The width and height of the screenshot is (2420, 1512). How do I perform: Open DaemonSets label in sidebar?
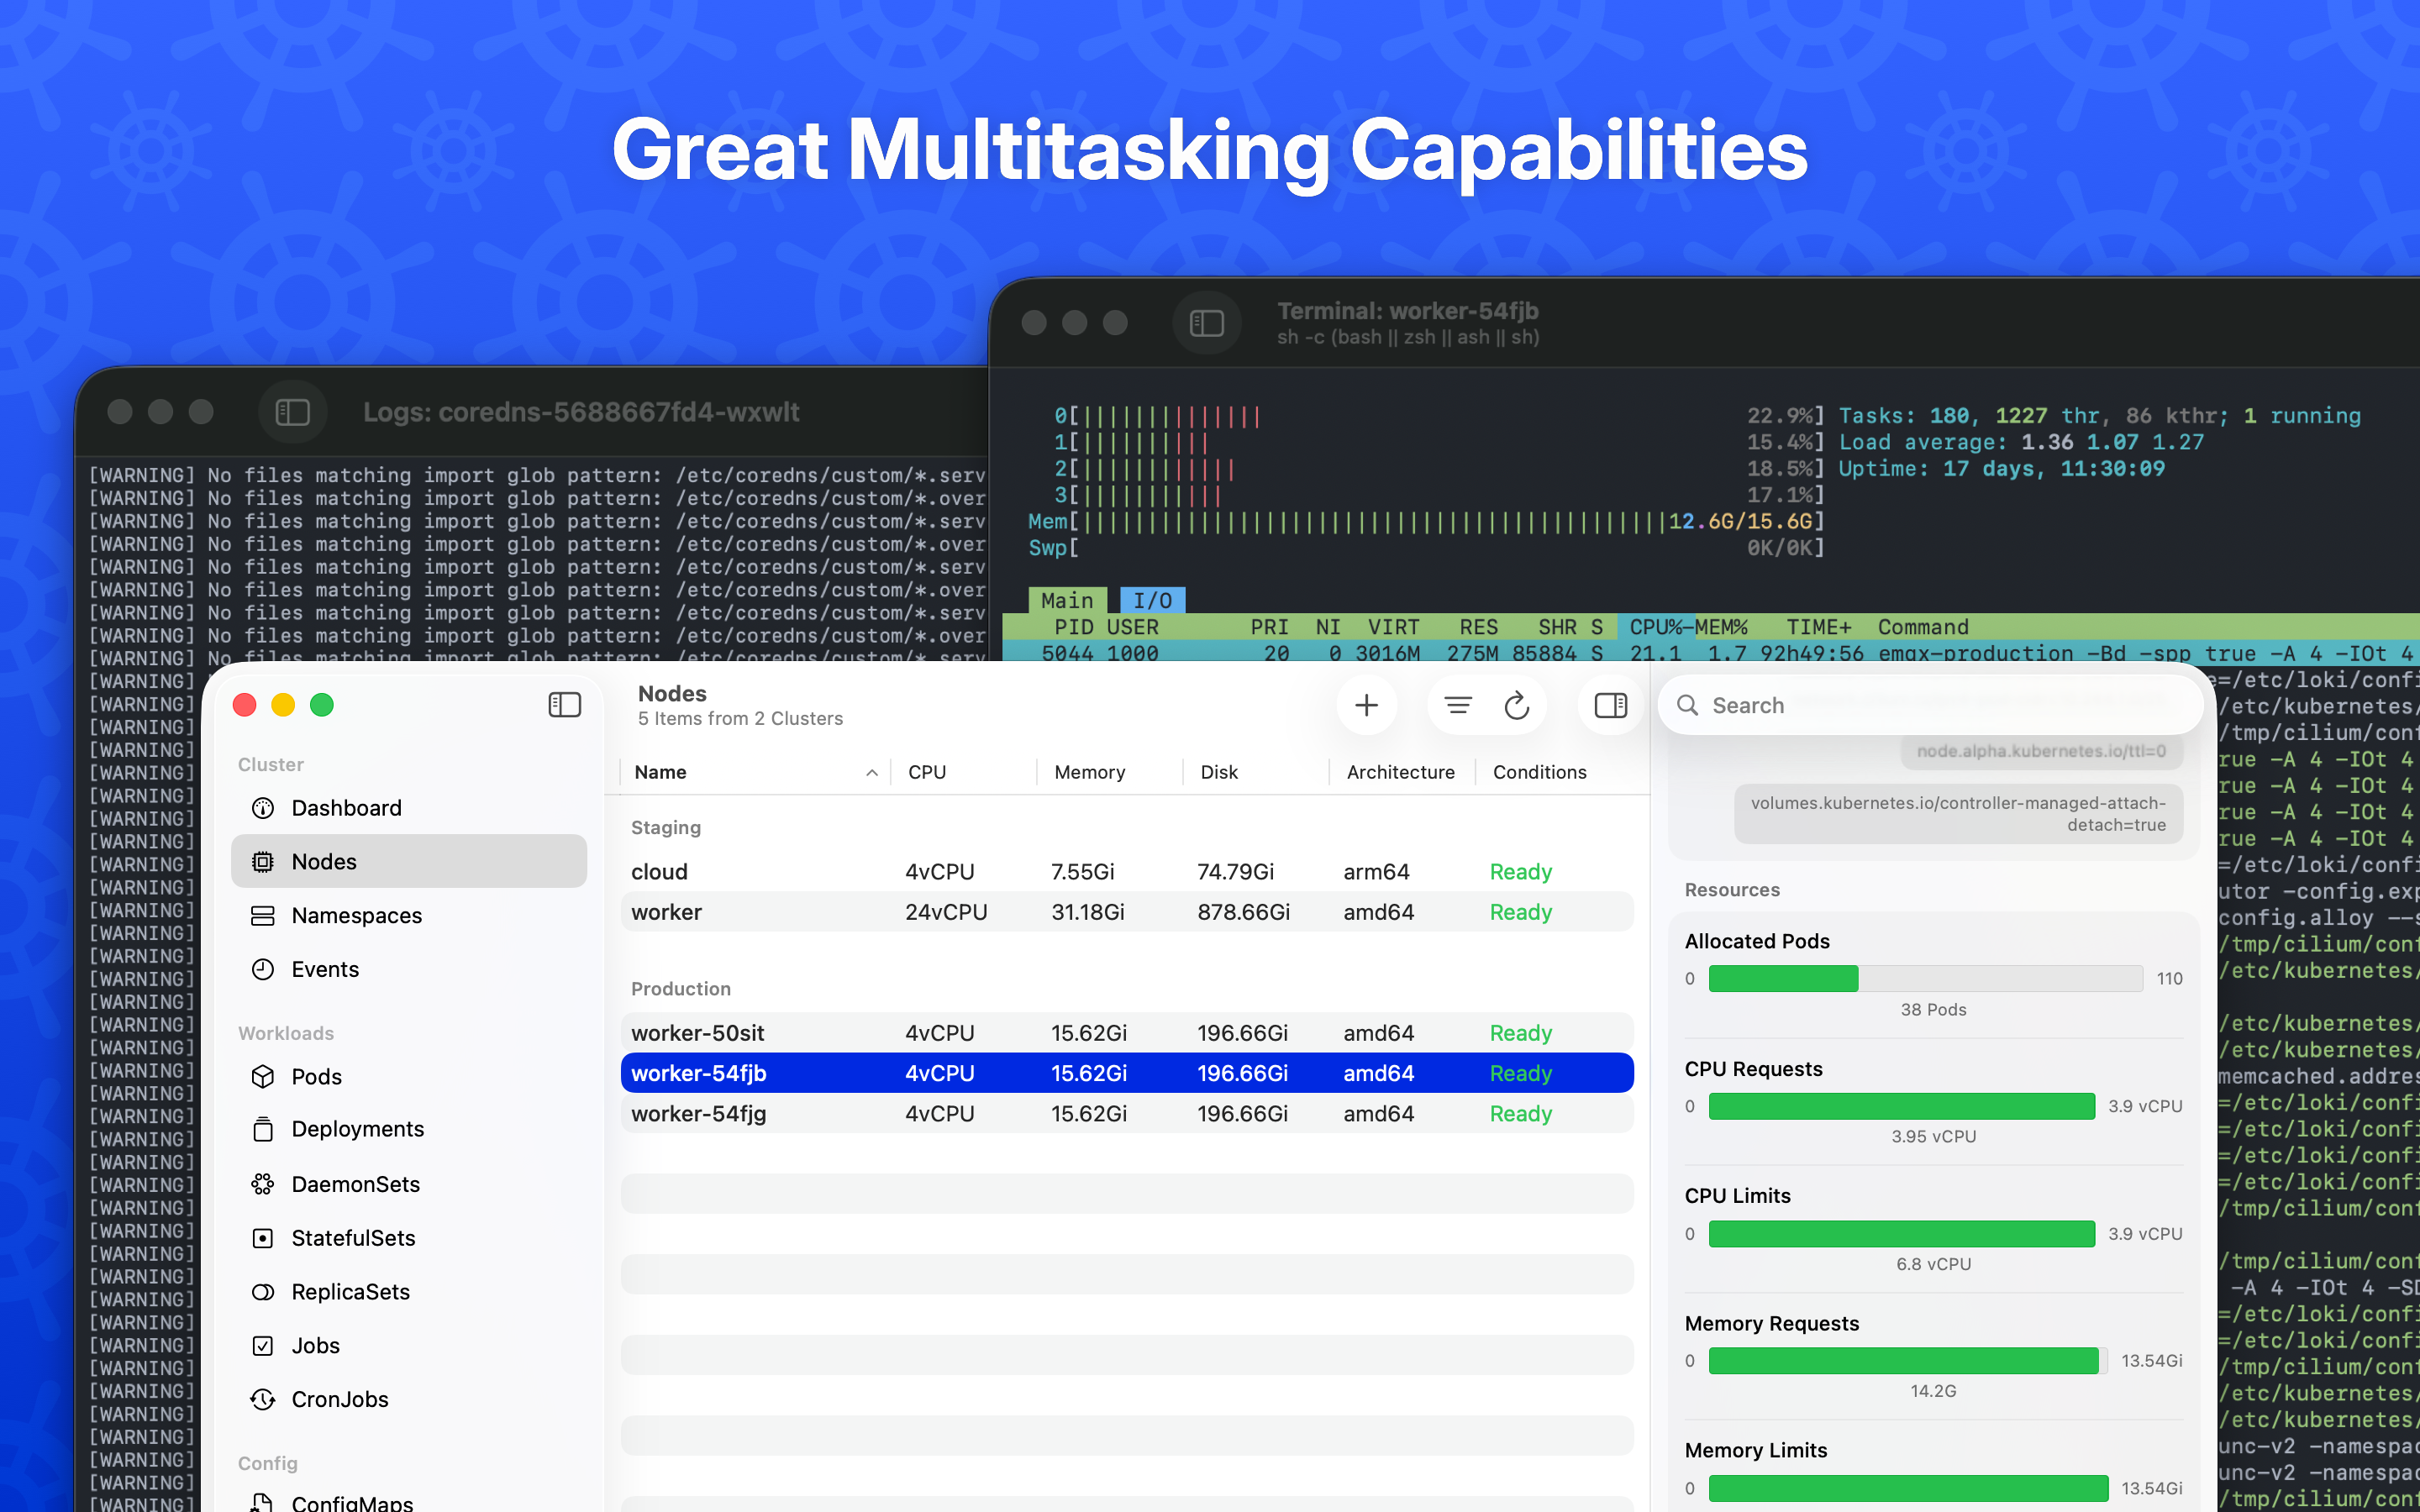coord(355,1184)
